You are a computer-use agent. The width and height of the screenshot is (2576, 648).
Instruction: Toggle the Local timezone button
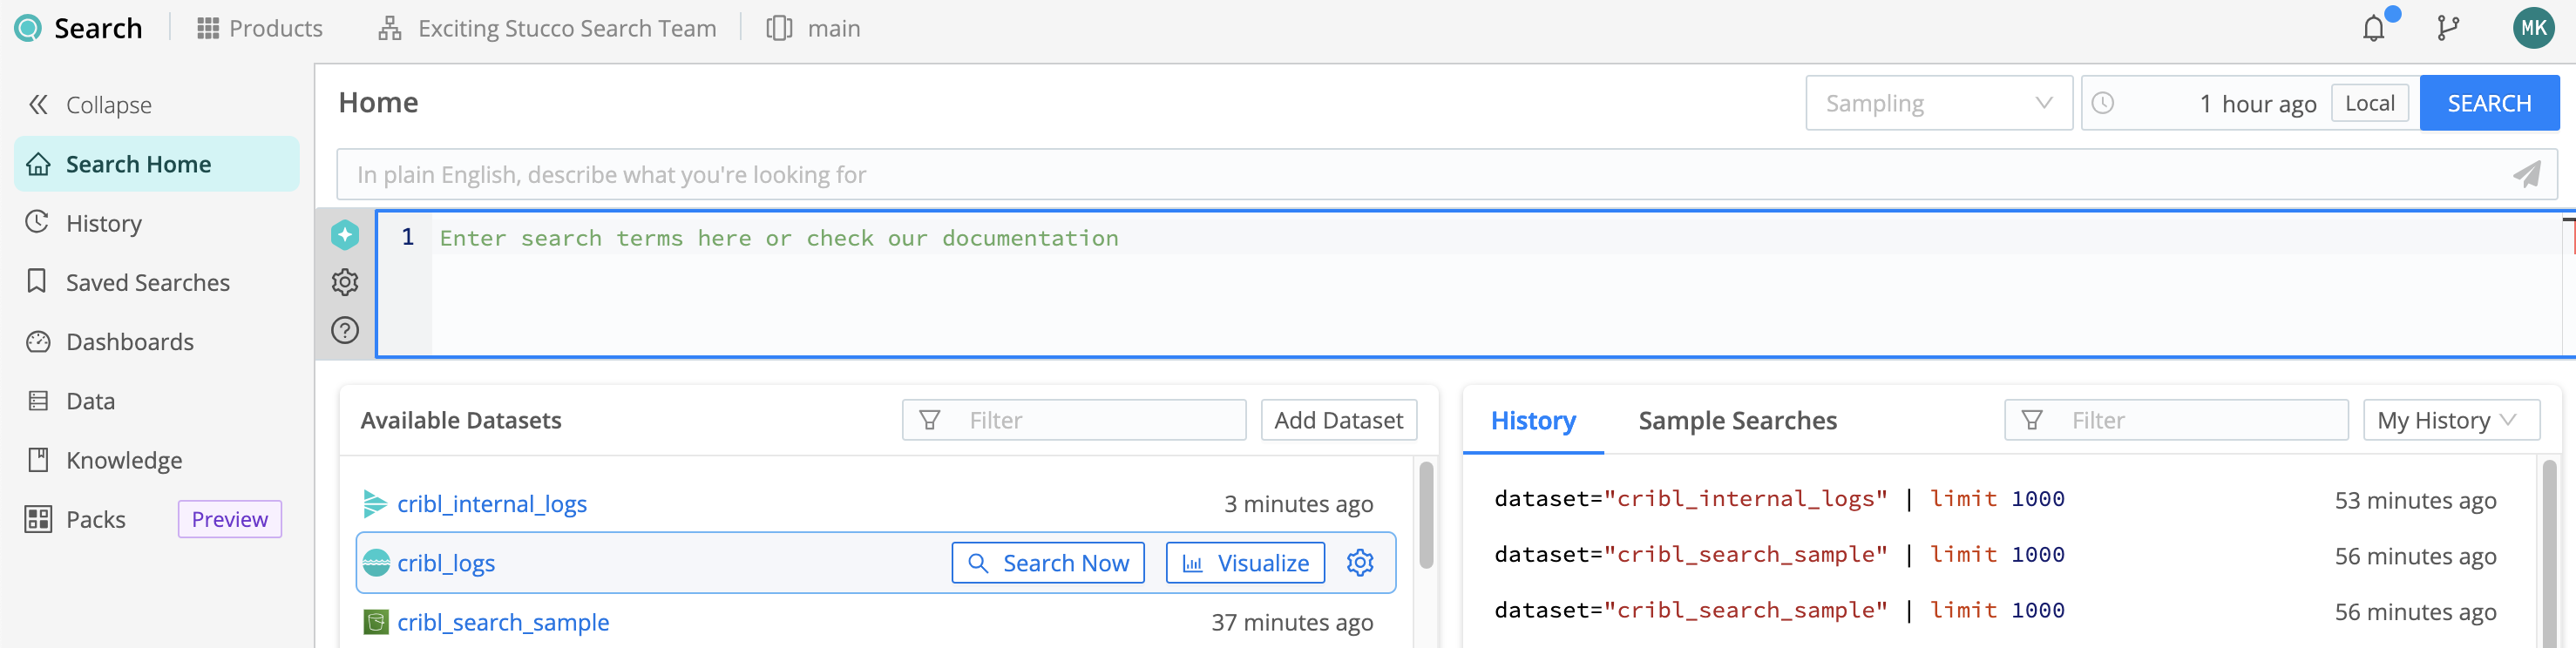pos(2369,103)
